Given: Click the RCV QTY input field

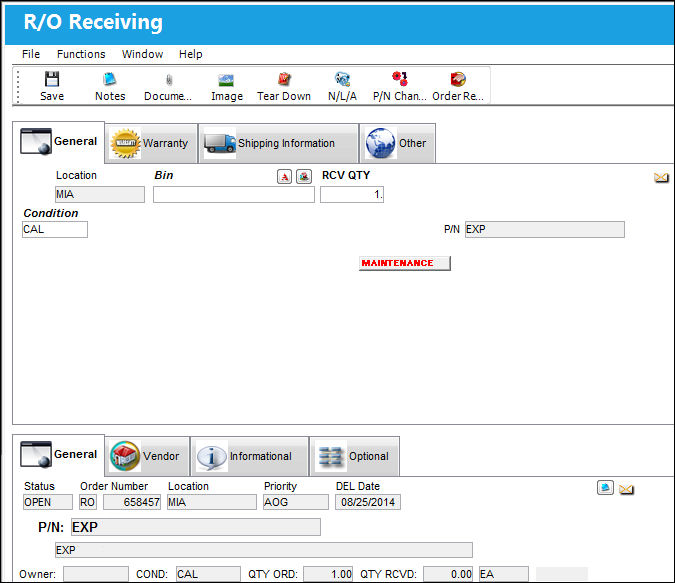Looking at the screenshot, I should [x=352, y=195].
